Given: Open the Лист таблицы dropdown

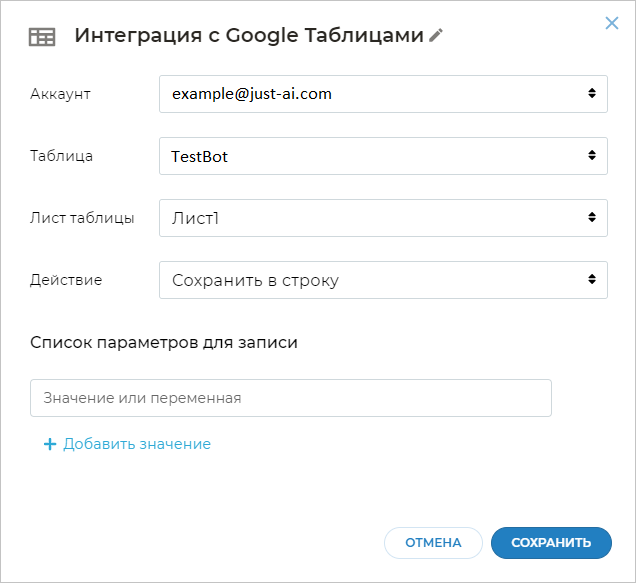Looking at the screenshot, I should pyautogui.click(x=383, y=218).
